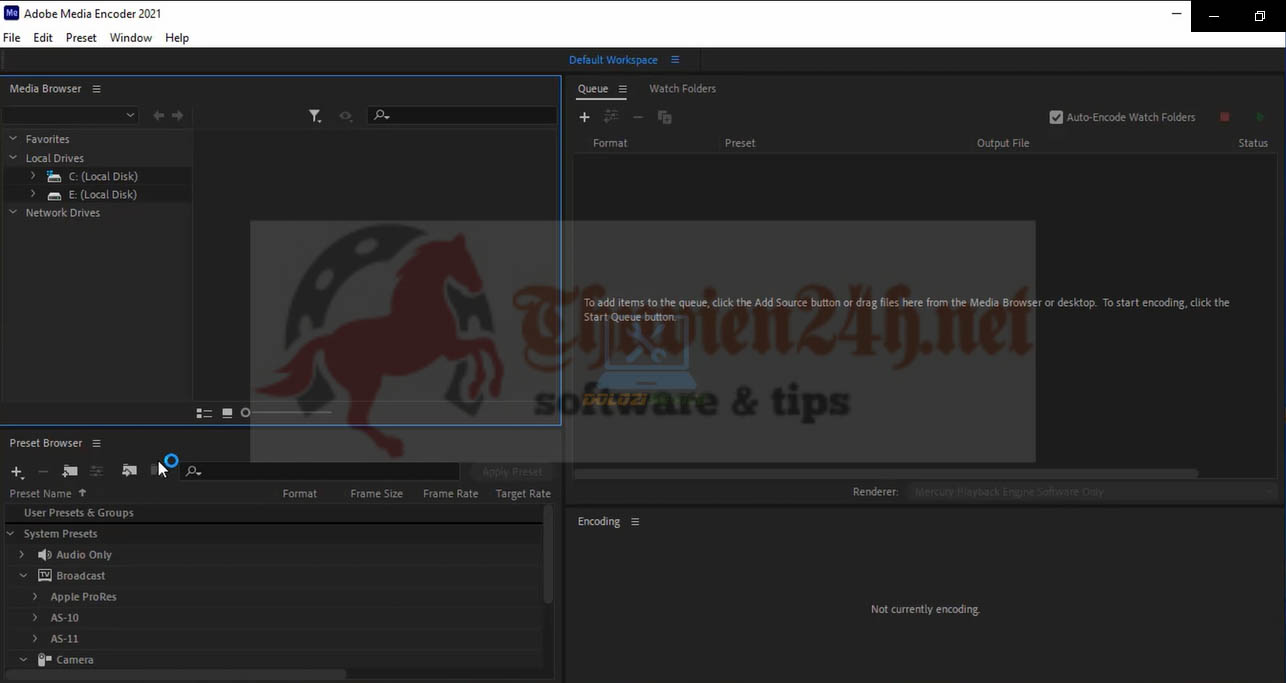Collapse the Broadcast preset group
Screen dimensions: 1286x683
tap(23, 576)
